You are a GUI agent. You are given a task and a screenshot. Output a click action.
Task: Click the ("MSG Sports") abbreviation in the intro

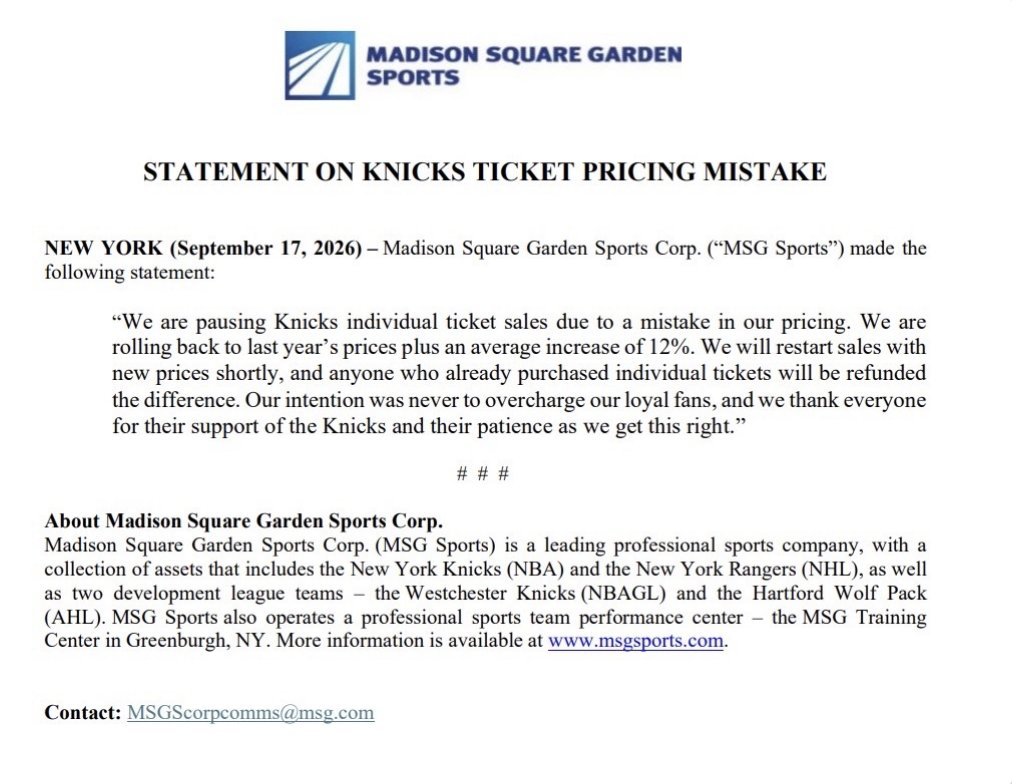point(776,248)
